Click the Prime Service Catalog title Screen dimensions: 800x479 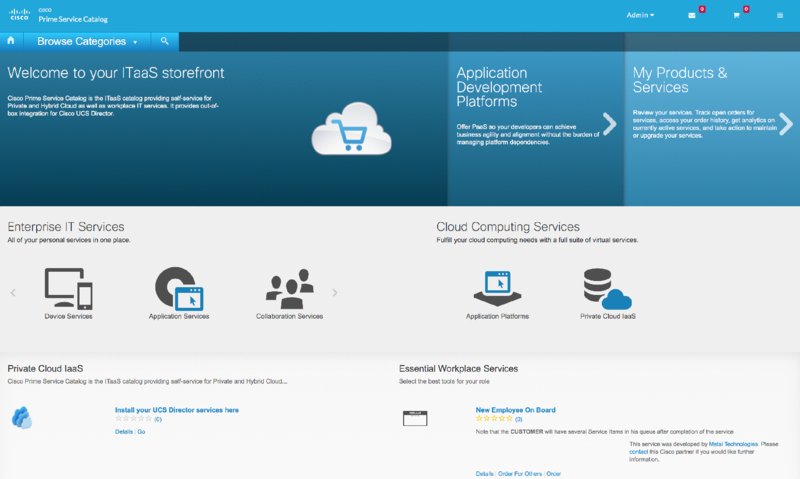pyautogui.click(x=73, y=19)
